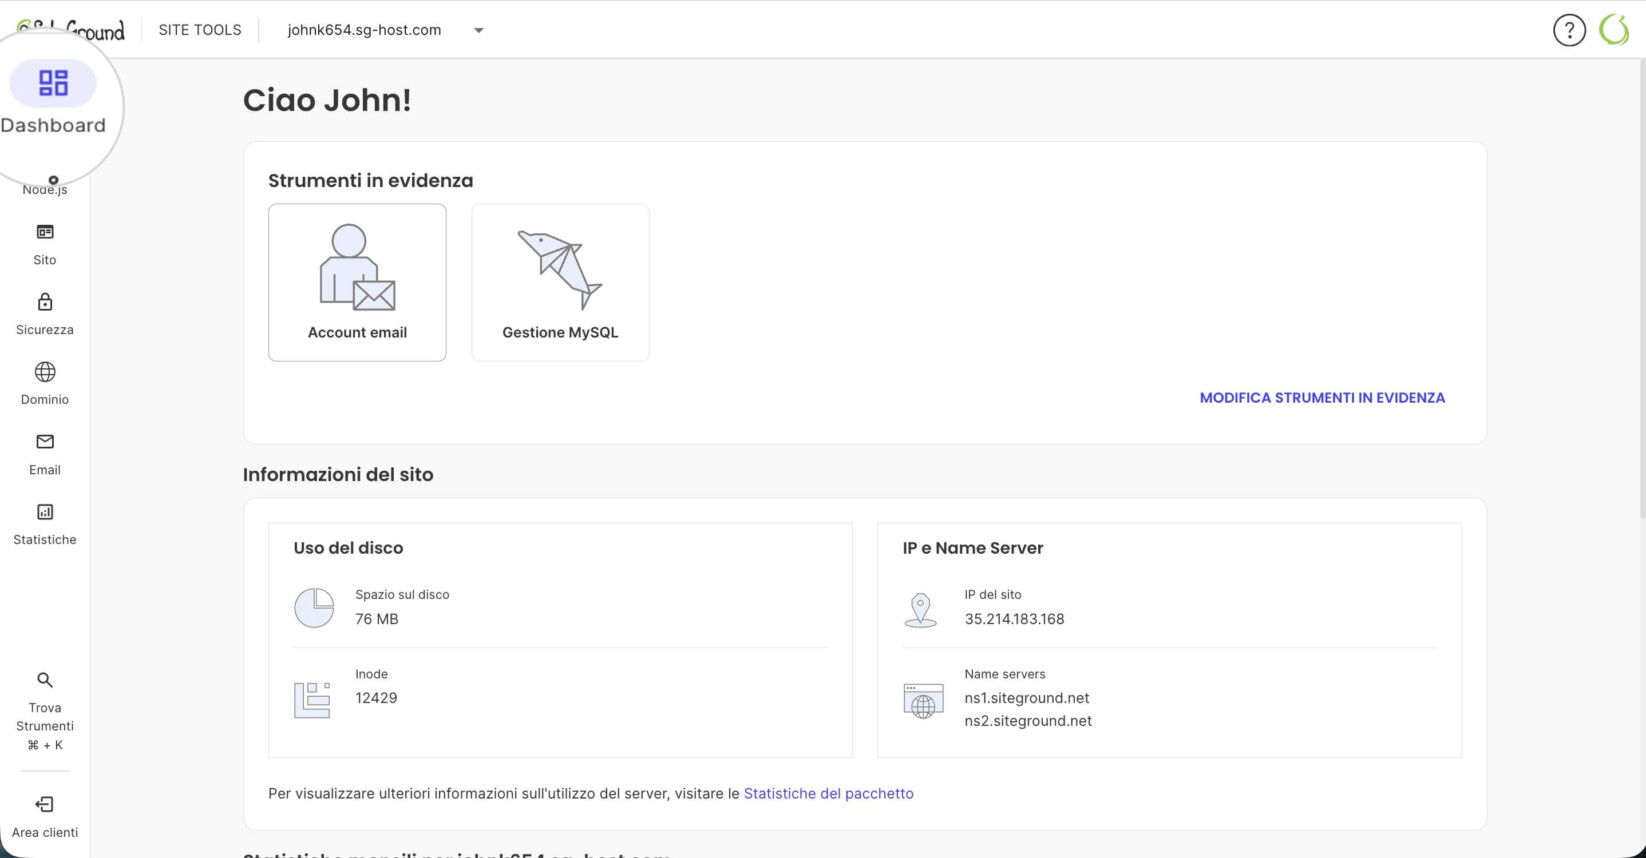Open the Email envelope sidebar icon
This screenshot has width=1646, height=858.
[x=45, y=442]
